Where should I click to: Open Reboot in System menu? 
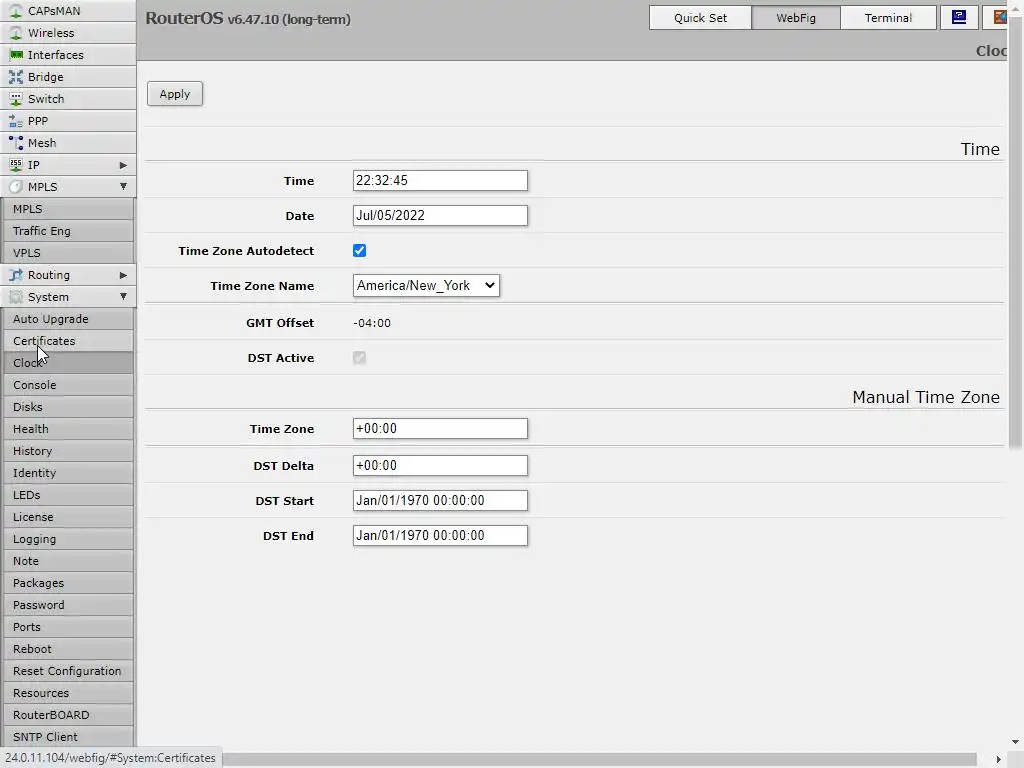point(69,649)
